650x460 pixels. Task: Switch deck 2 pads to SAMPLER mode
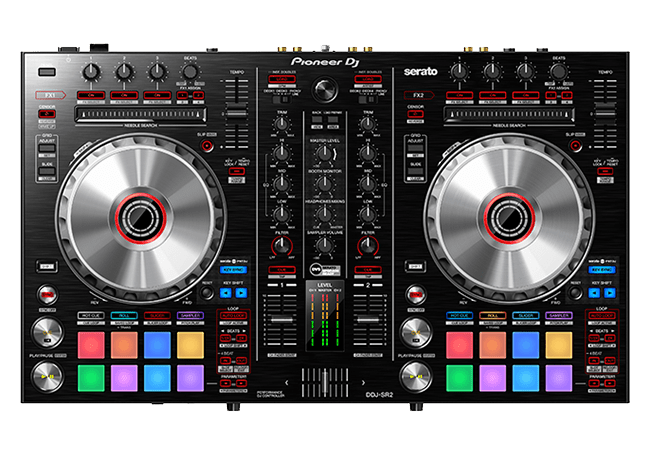[559, 316]
